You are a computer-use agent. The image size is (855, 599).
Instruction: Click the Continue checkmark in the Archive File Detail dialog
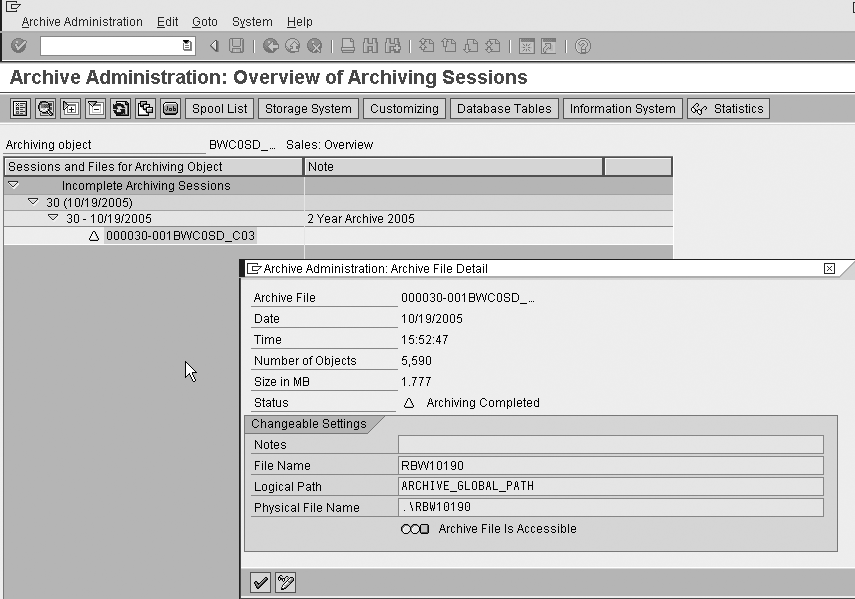click(261, 583)
